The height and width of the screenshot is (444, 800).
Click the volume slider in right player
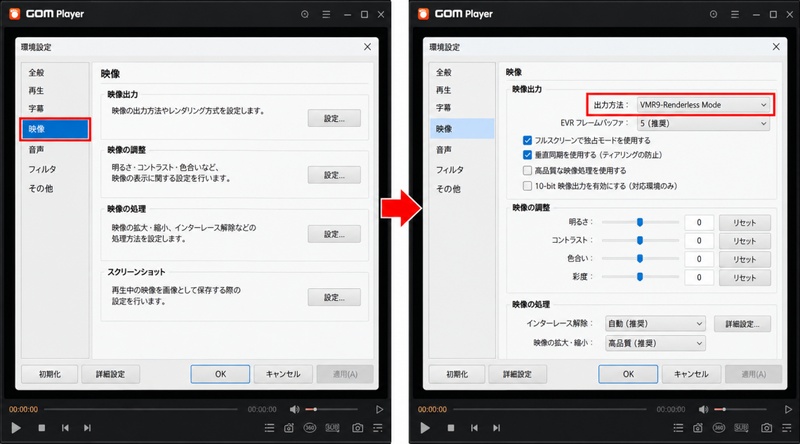tap(740, 409)
